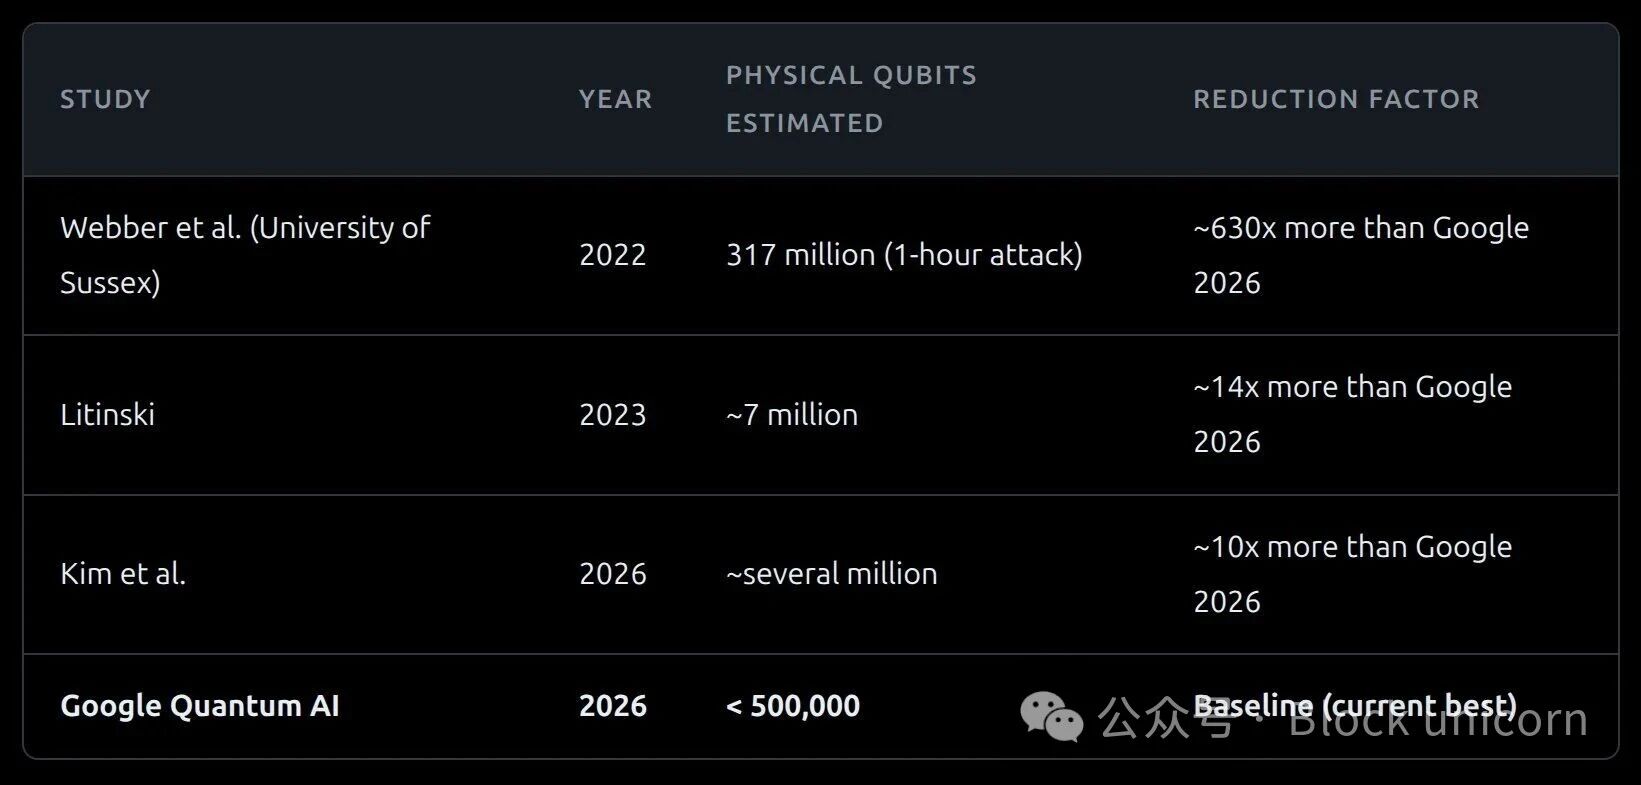1641x785 pixels.
Task: Click the STUDY column header
Action: (x=105, y=99)
